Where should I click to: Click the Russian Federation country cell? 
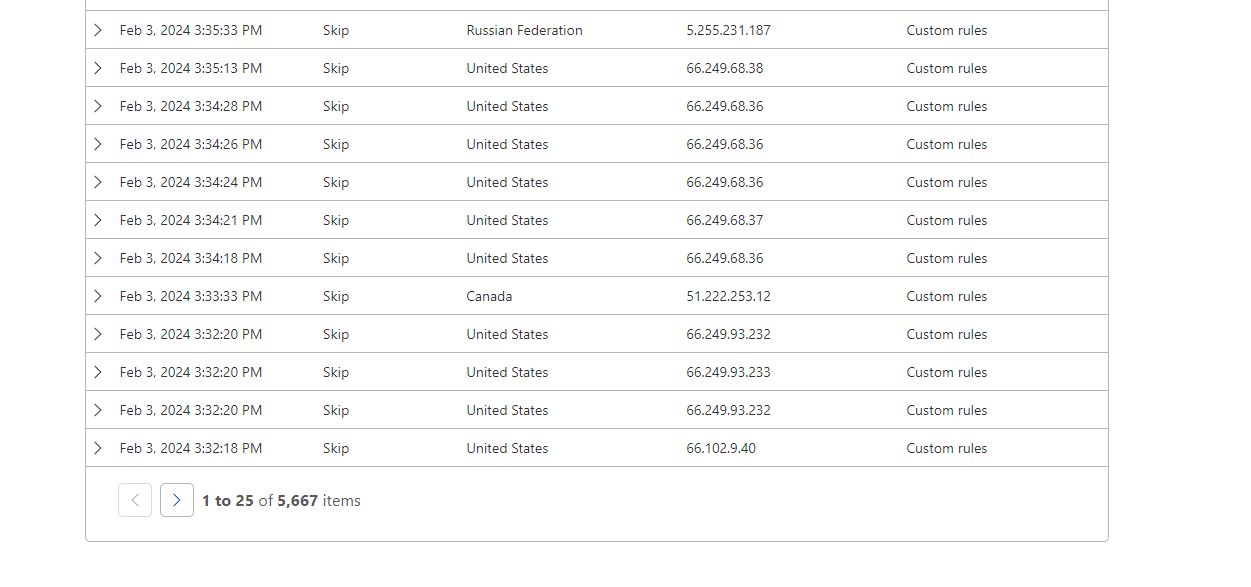(x=524, y=30)
